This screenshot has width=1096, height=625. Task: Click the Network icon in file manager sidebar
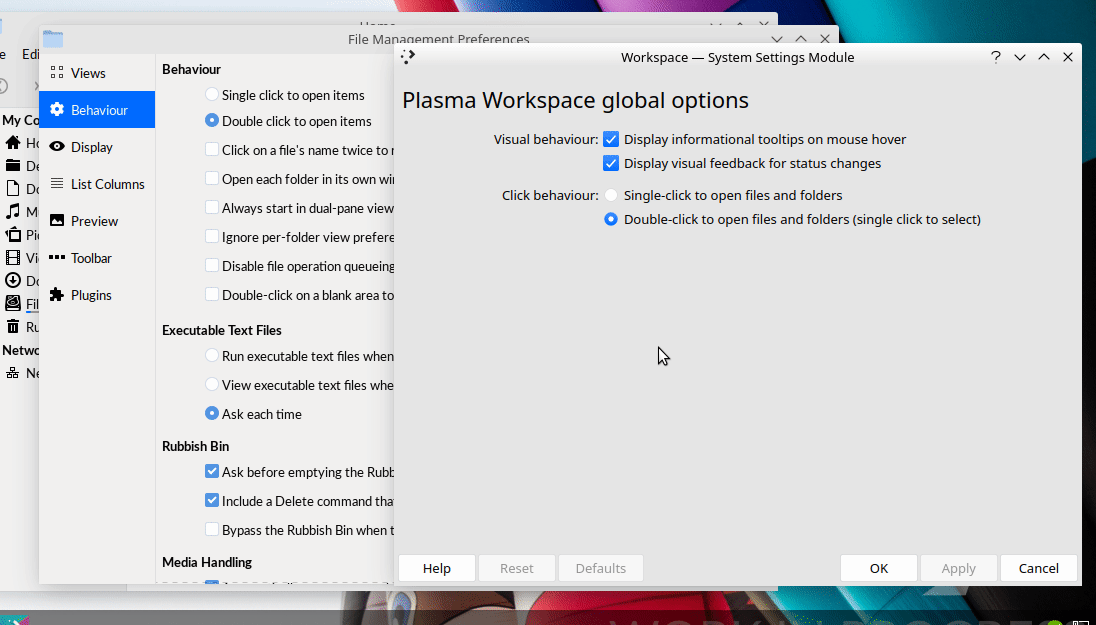(x=13, y=373)
